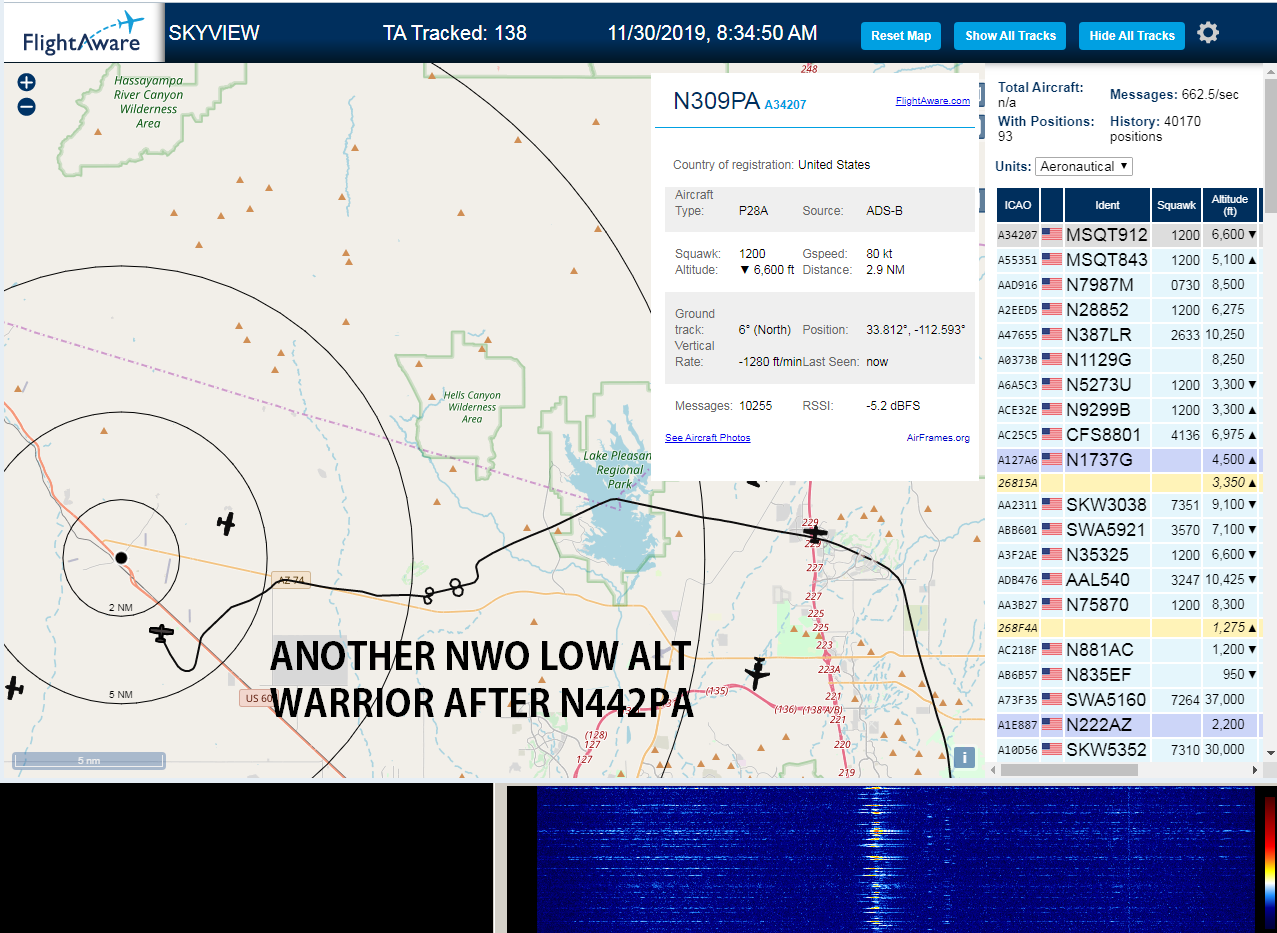
Task: Click the FlightAware logo
Action: (x=82, y=33)
